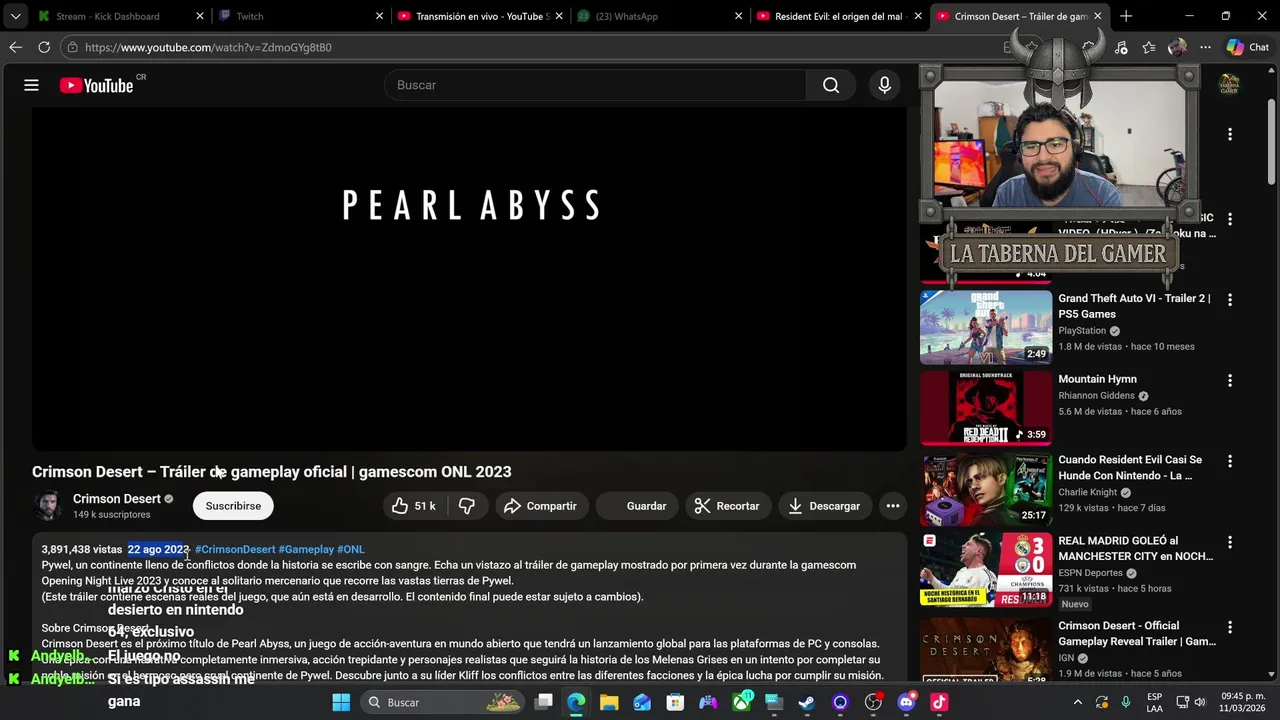
Task: Expand the tab search dropdown arrow
Action: point(15,16)
